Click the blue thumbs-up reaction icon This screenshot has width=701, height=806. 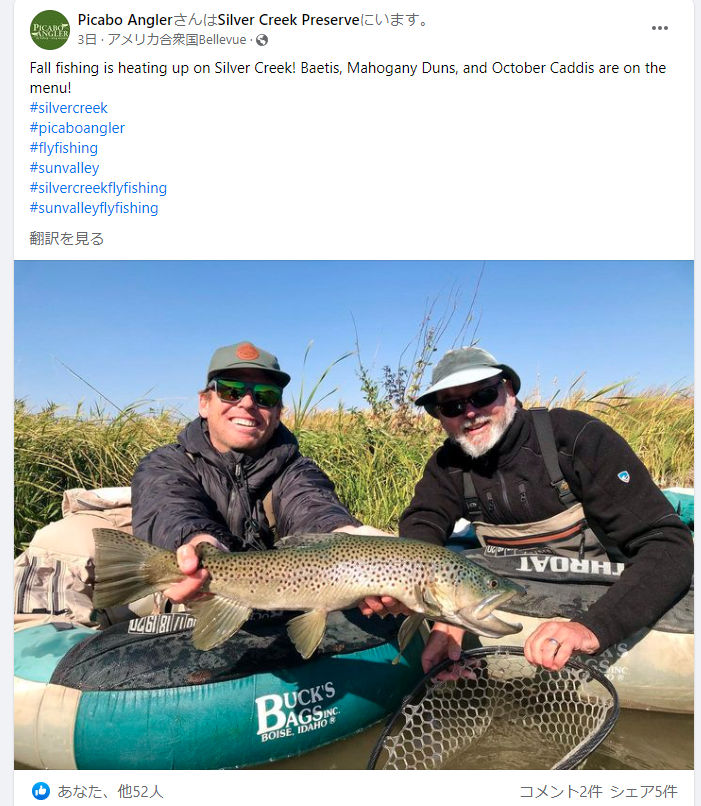coord(41,791)
